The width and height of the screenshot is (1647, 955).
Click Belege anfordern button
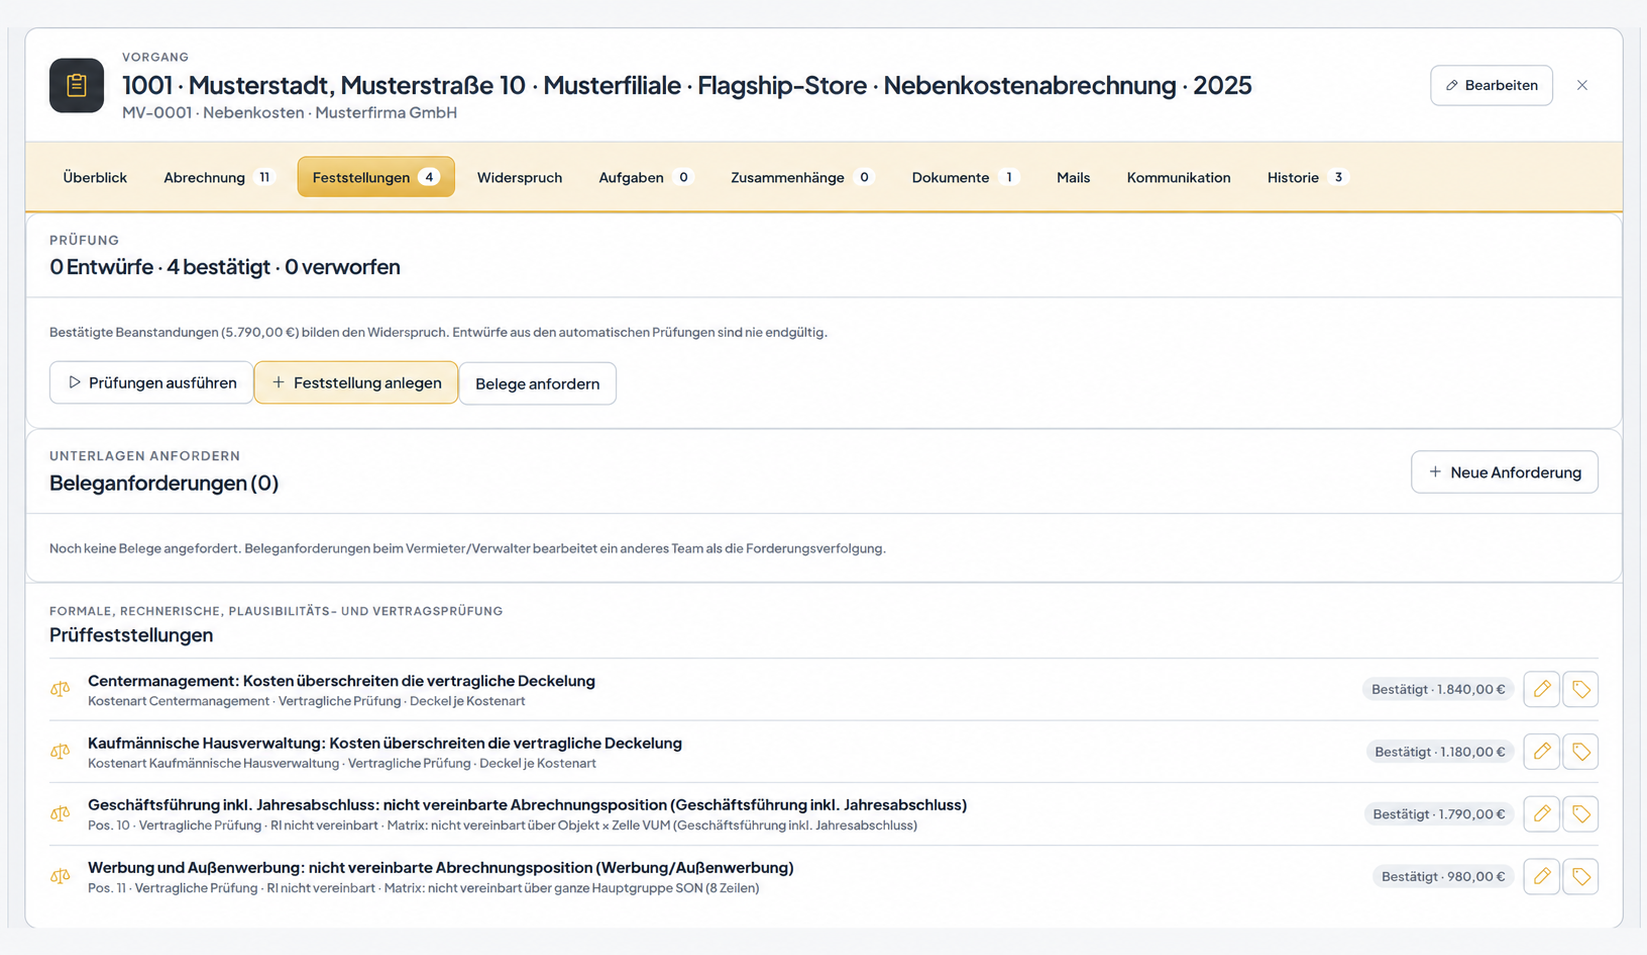[537, 384]
